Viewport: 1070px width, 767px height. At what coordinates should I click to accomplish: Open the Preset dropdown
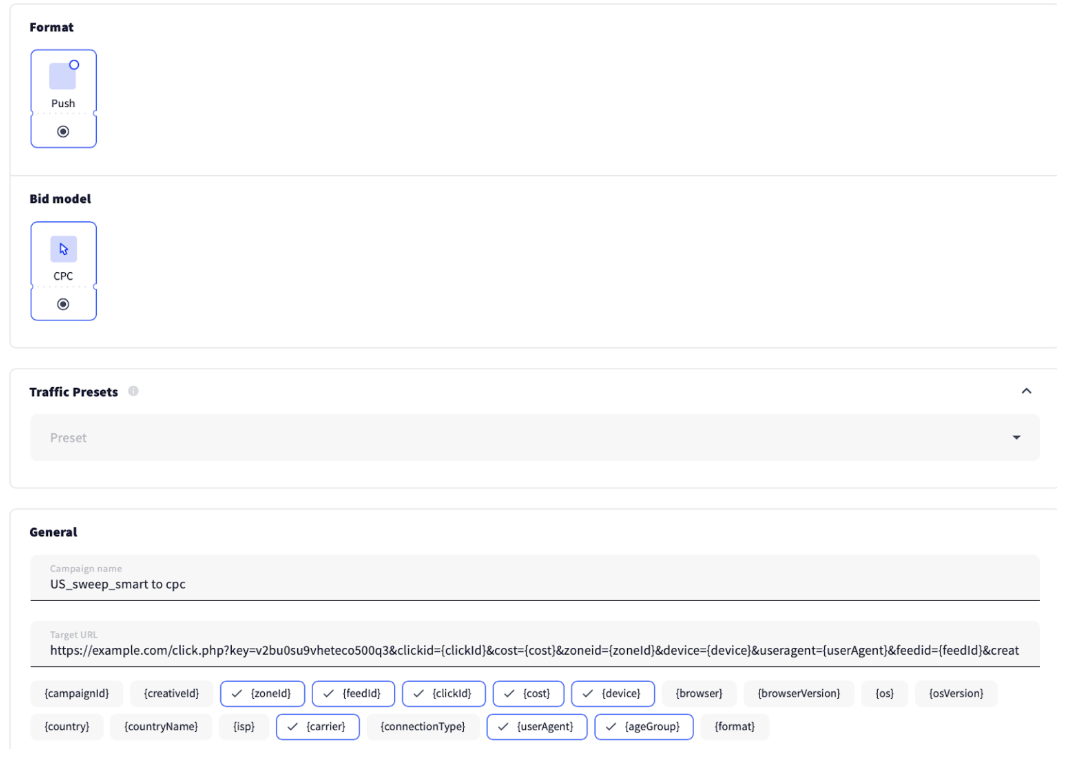(x=535, y=438)
